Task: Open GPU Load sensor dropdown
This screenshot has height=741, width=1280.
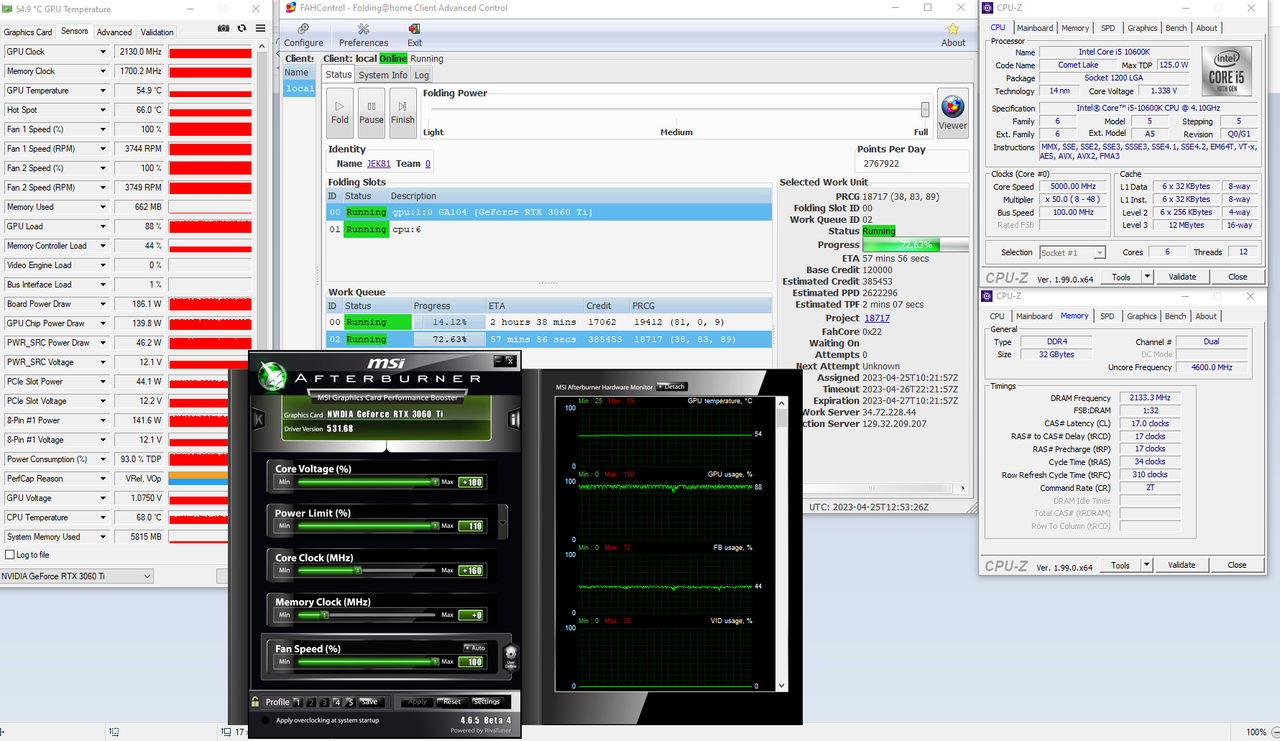Action: click(x=102, y=226)
